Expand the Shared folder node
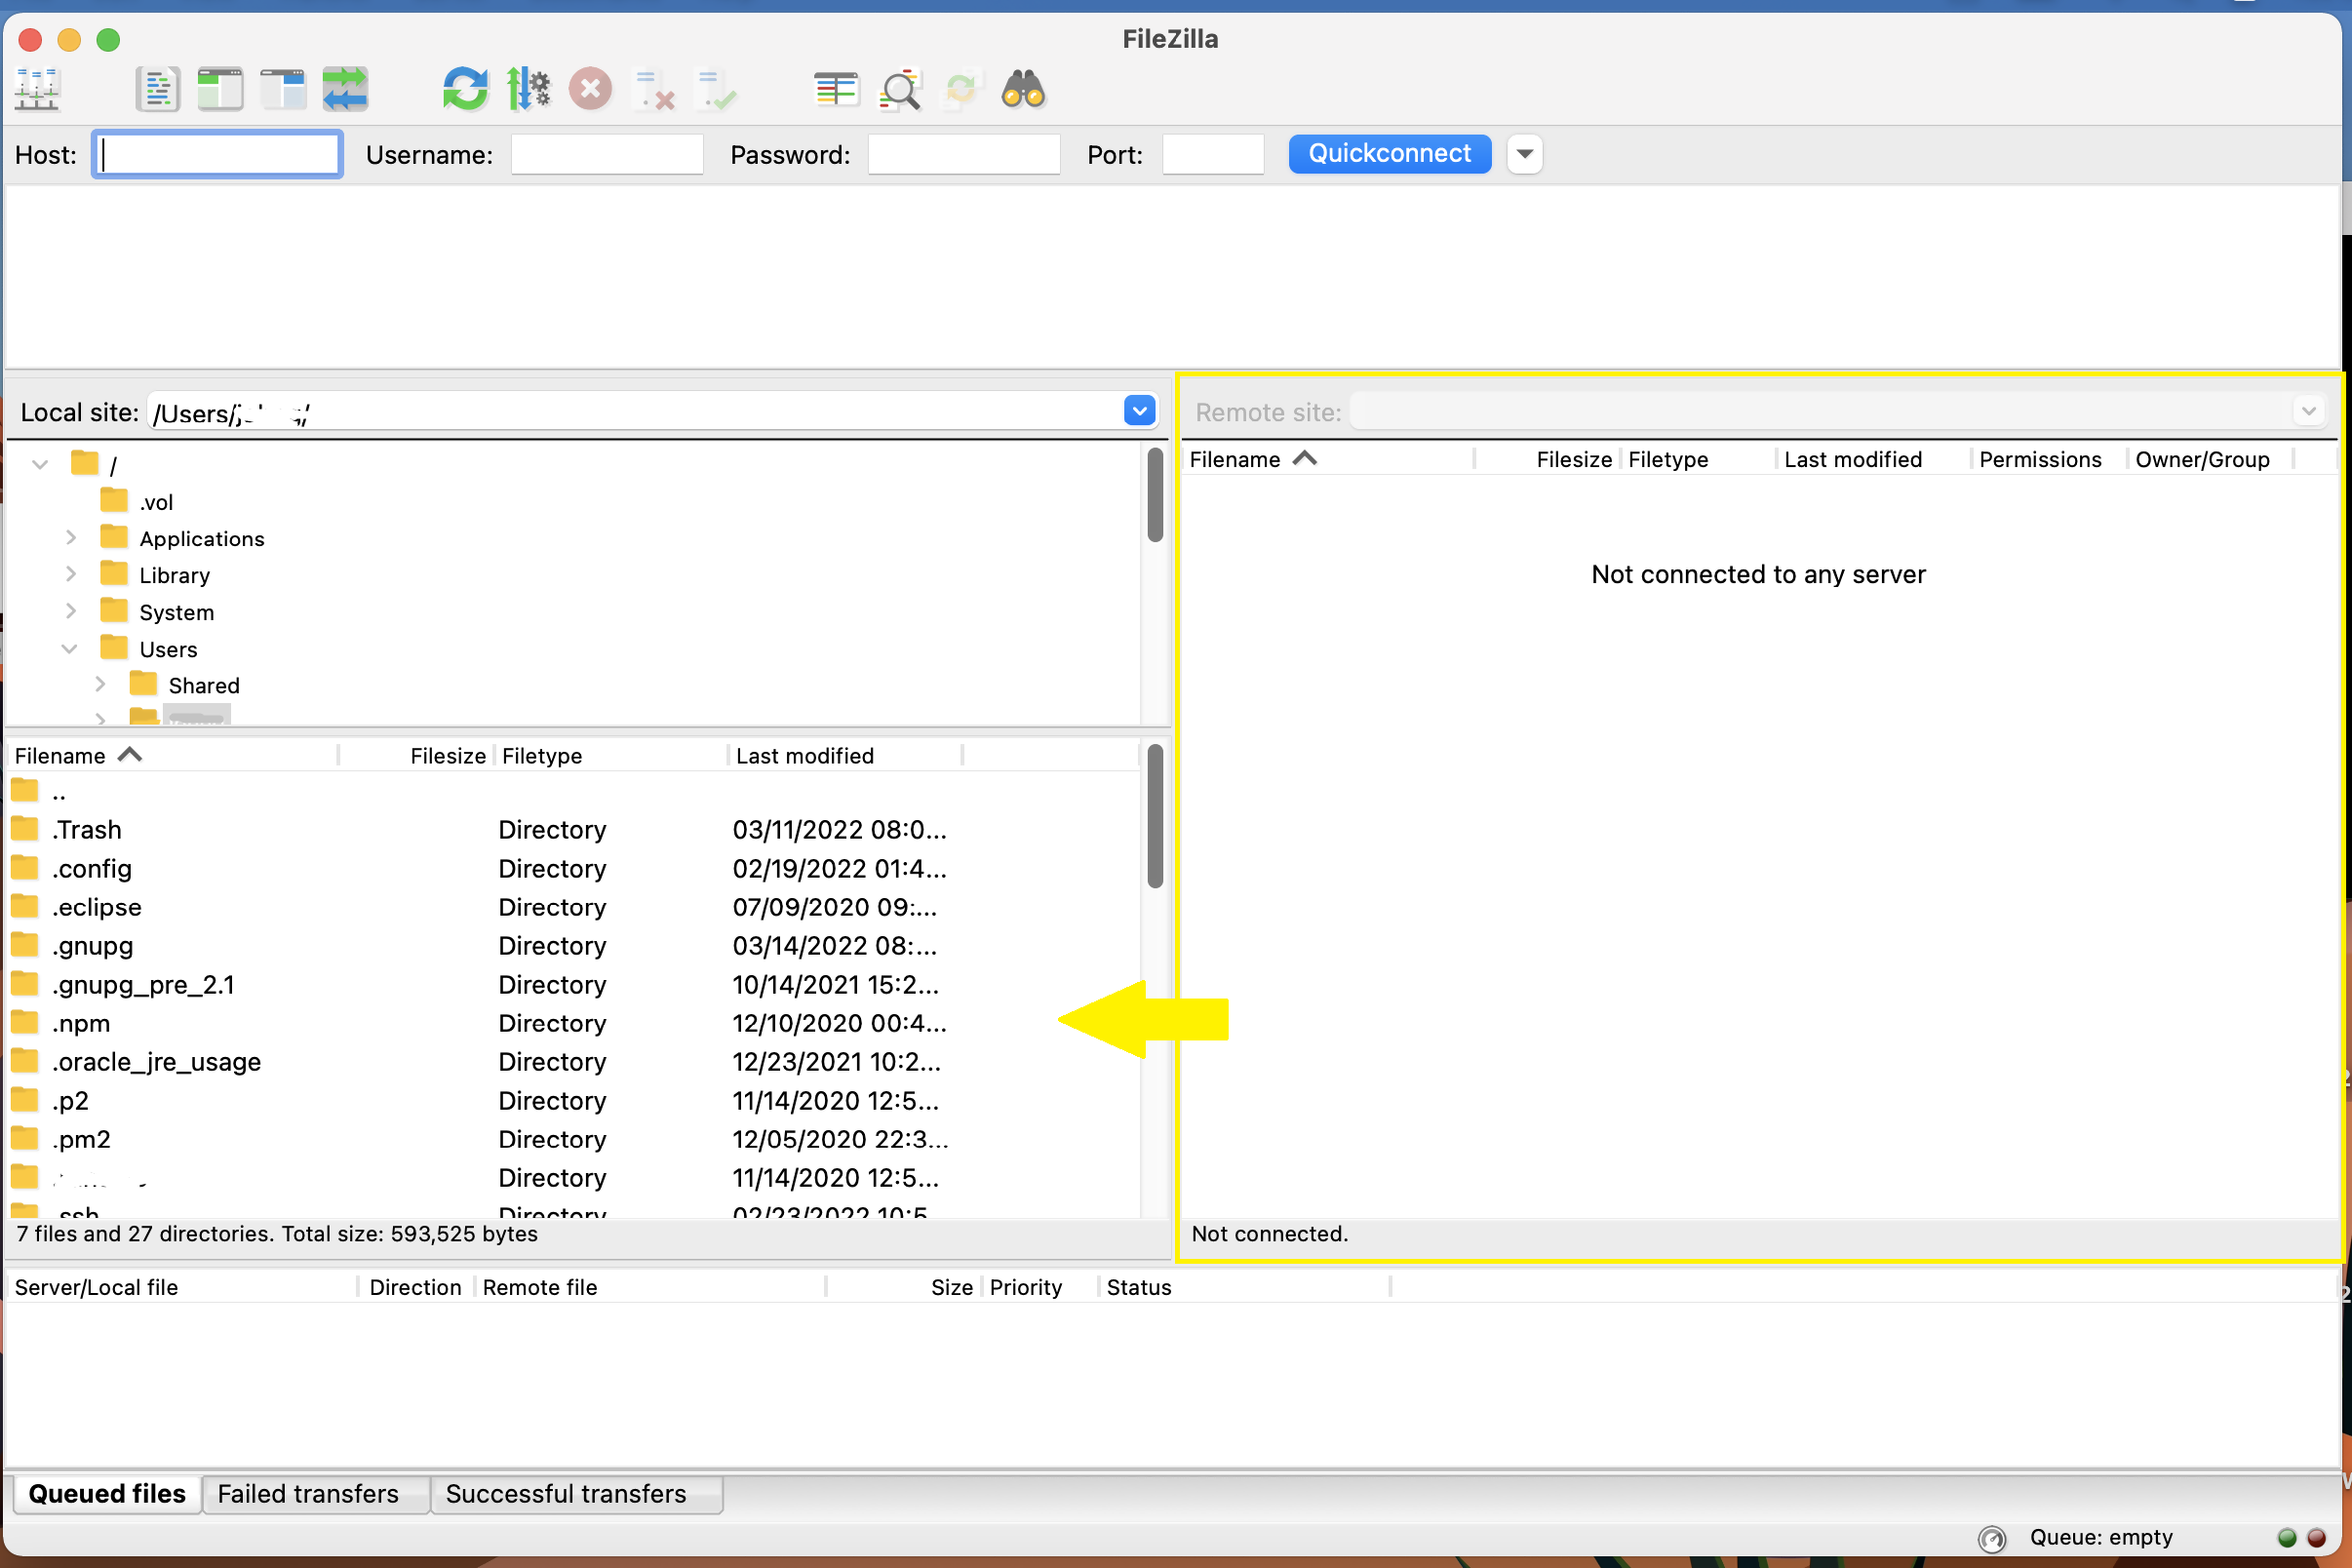2352x1568 pixels. [100, 685]
